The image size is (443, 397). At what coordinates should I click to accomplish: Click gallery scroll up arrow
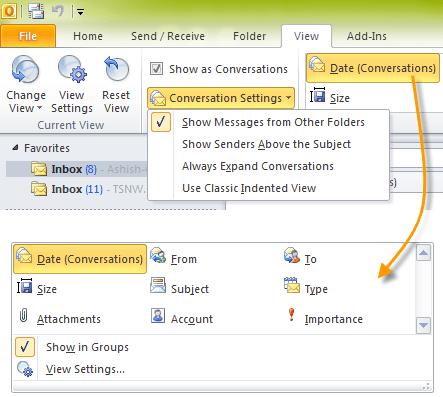pyautogui.click(x=424, y=253)
